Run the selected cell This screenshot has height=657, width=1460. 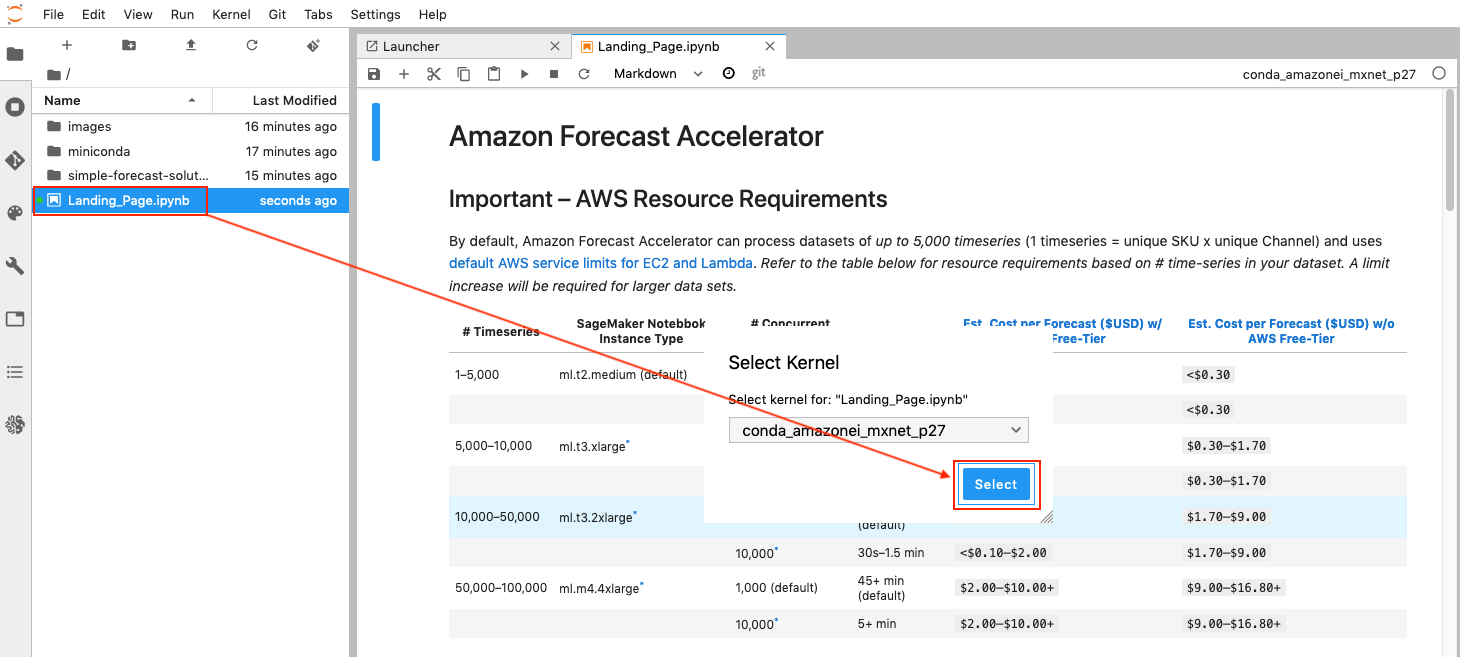click(x=524, y=74)
